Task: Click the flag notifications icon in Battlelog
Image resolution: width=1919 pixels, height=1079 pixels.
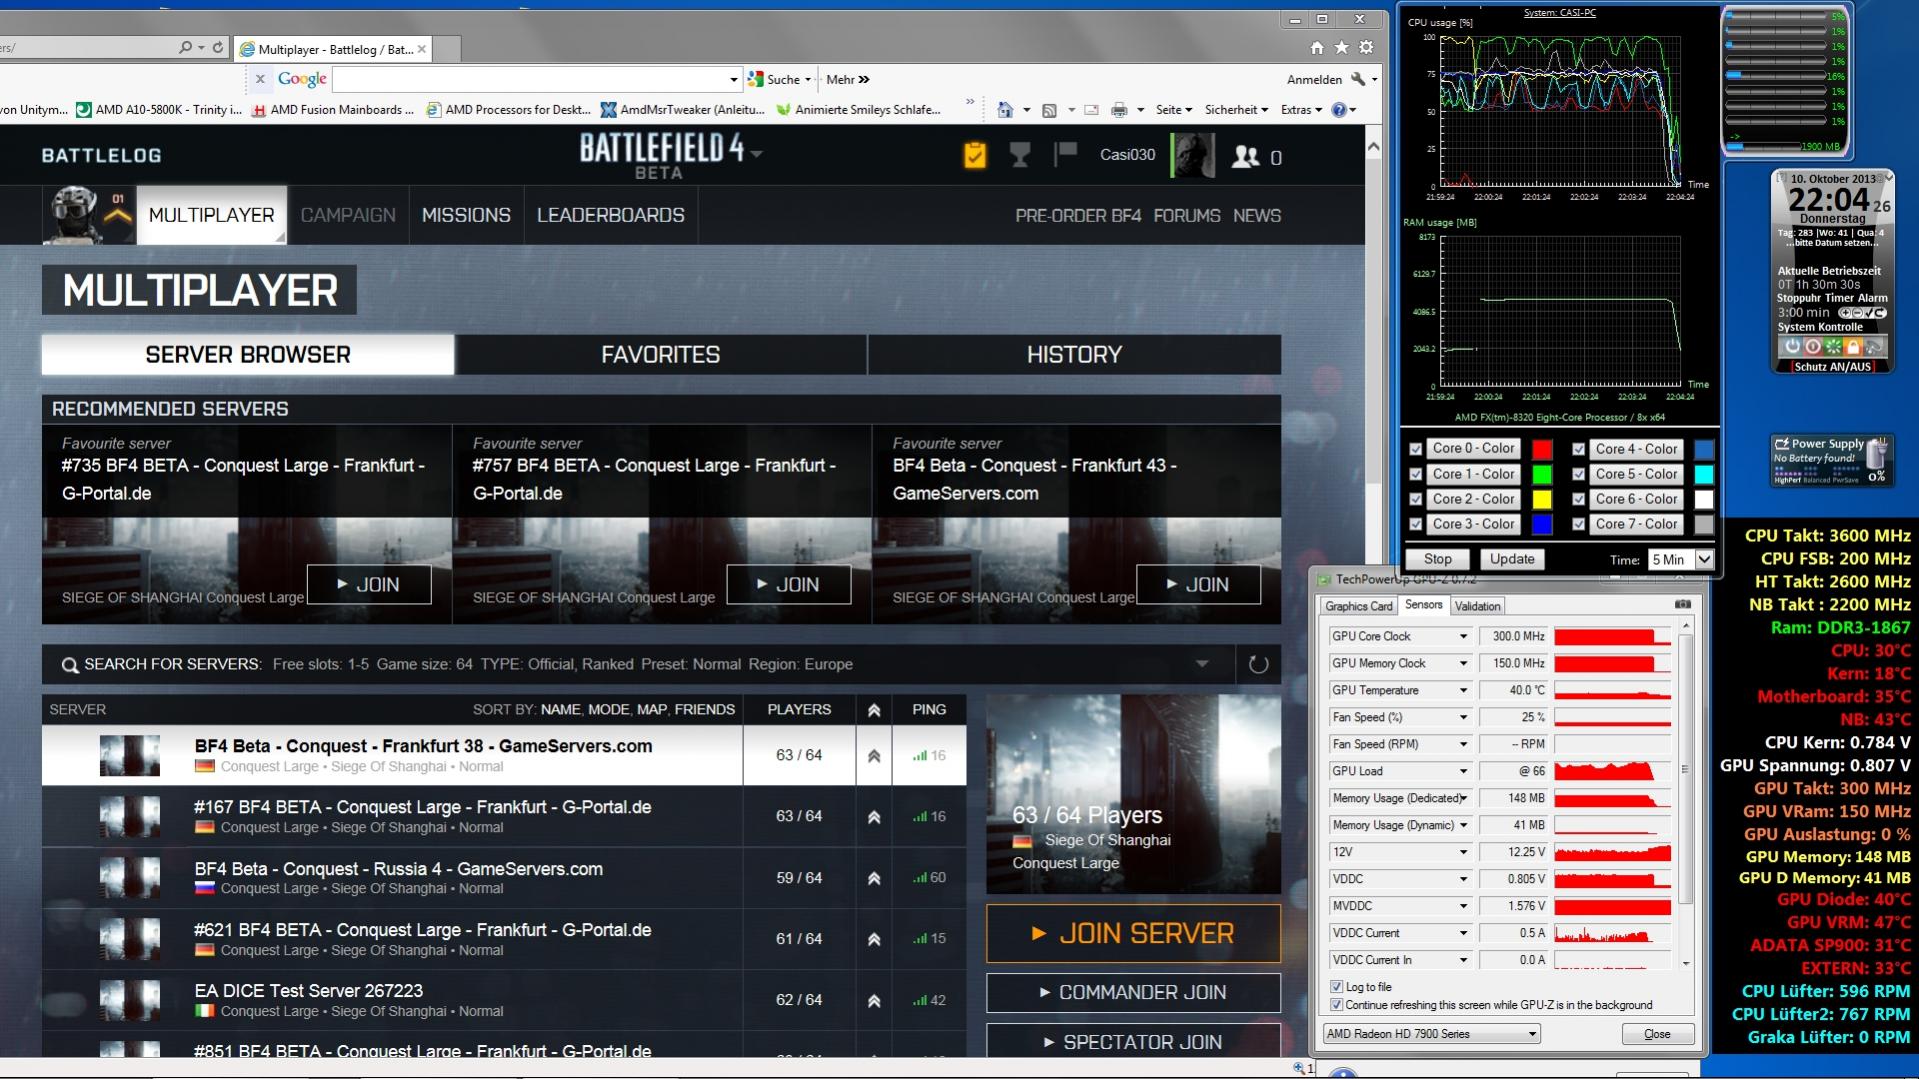Action: click(1065, 154)
